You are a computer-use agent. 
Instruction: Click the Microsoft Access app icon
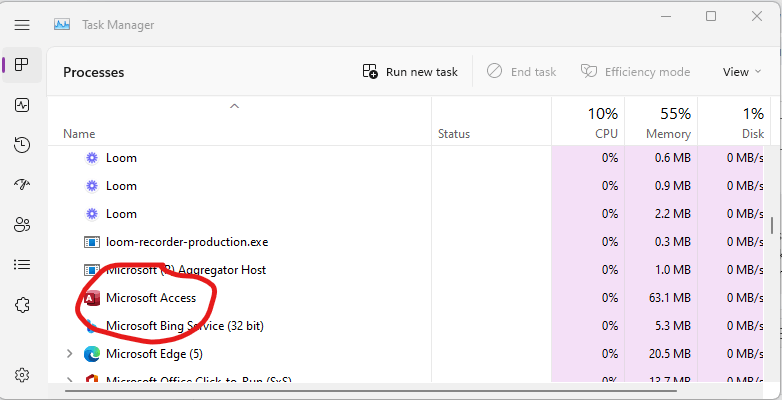coord(91,298)
